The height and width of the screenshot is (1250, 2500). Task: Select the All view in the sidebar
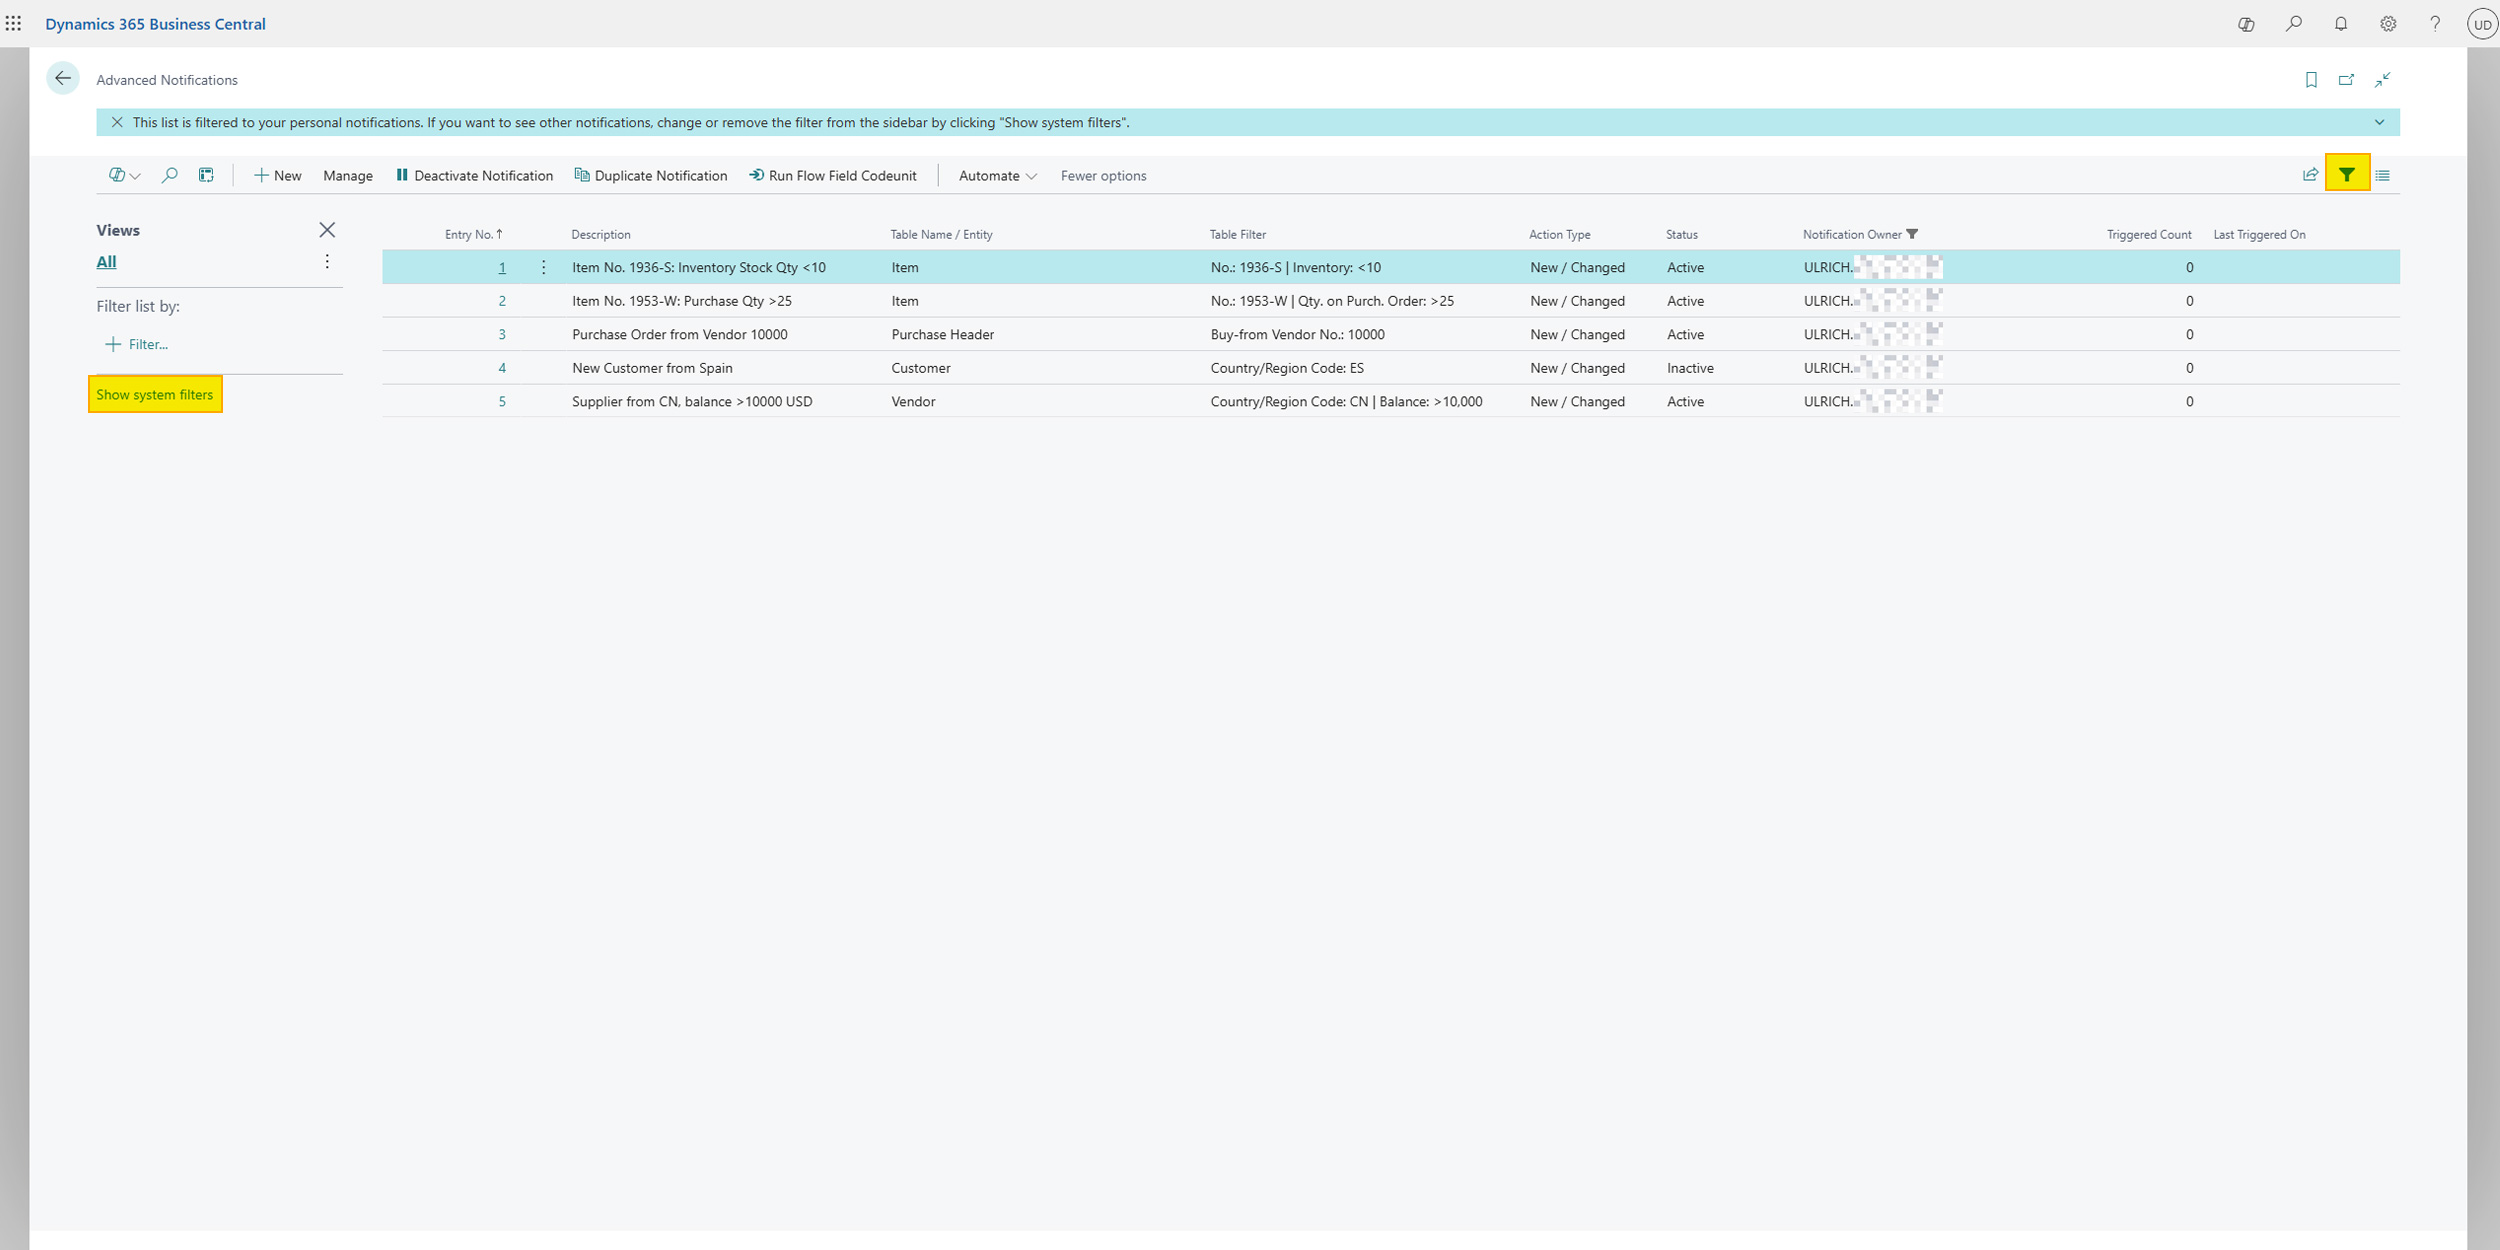[x=106, y=261]
